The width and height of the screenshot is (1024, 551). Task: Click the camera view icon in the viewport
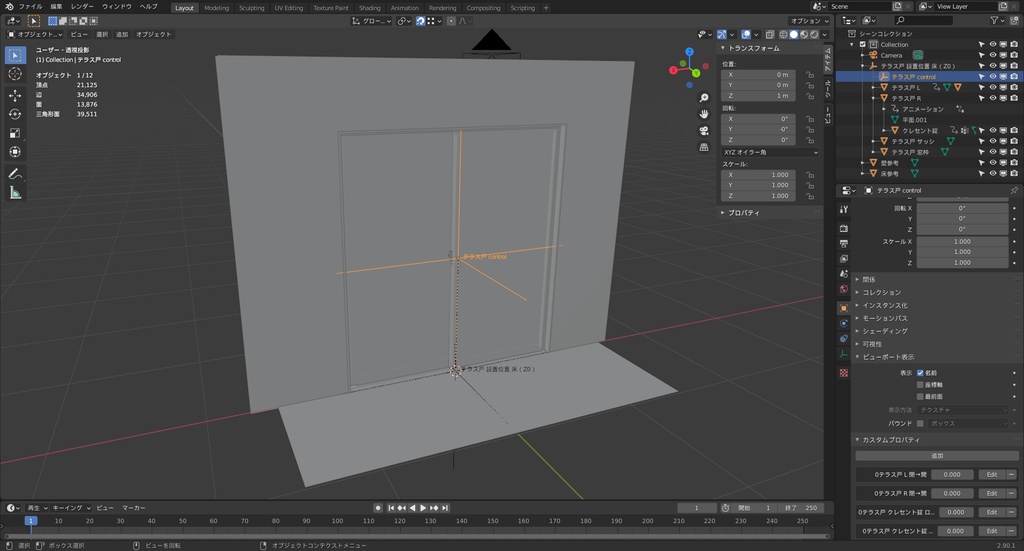(x=705, y=130)
